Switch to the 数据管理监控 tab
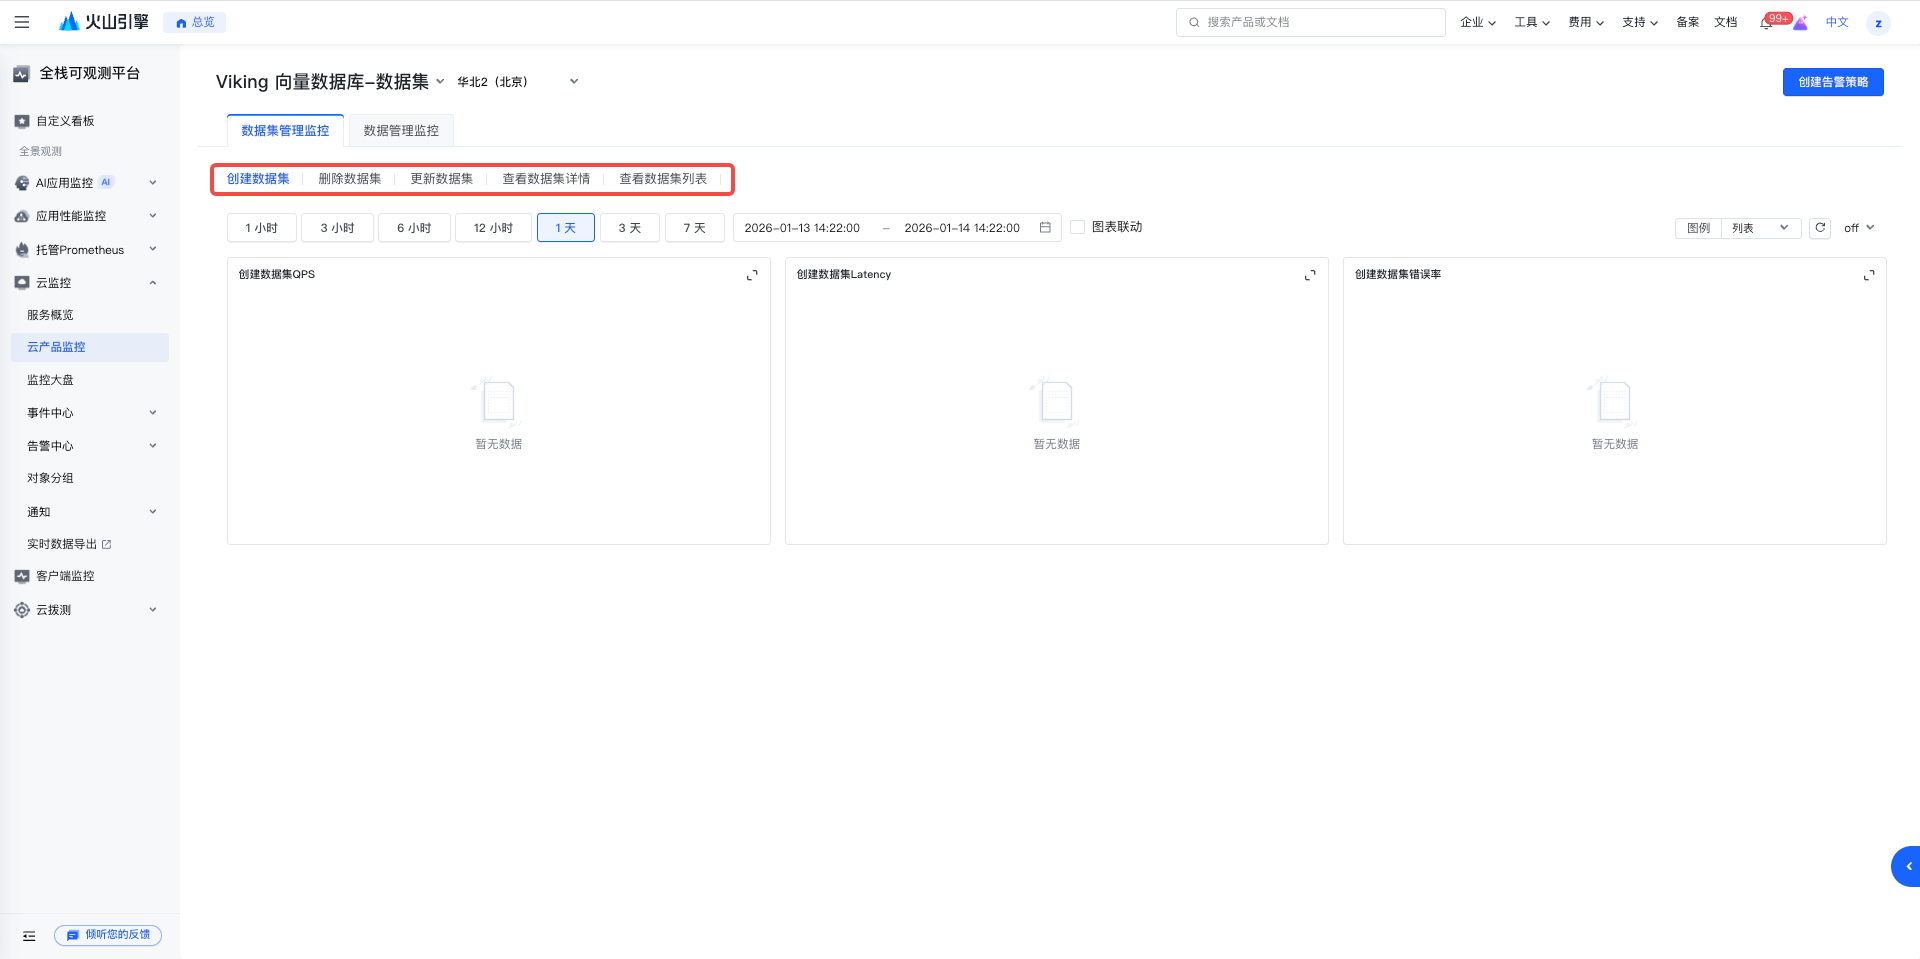The height and width of the screenshot is (959, 1920). (x=401, y=131)
